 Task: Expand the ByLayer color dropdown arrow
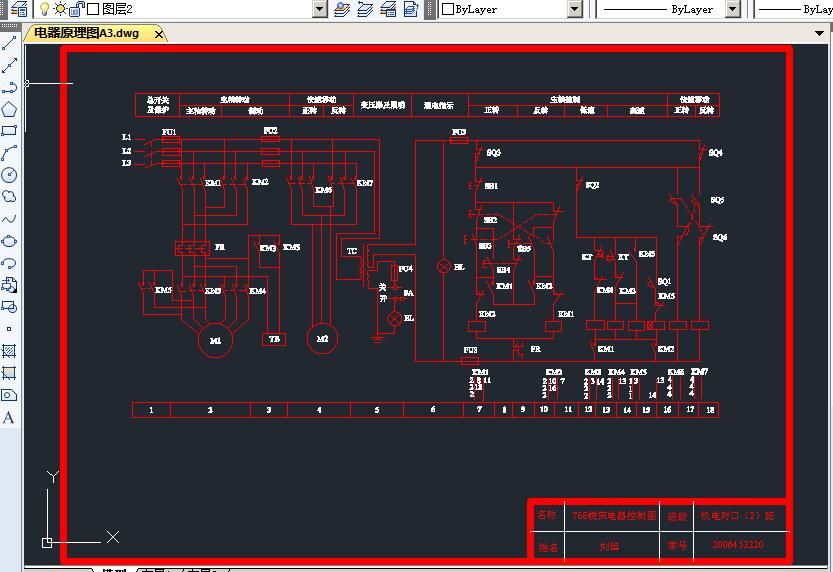[575, 9]
